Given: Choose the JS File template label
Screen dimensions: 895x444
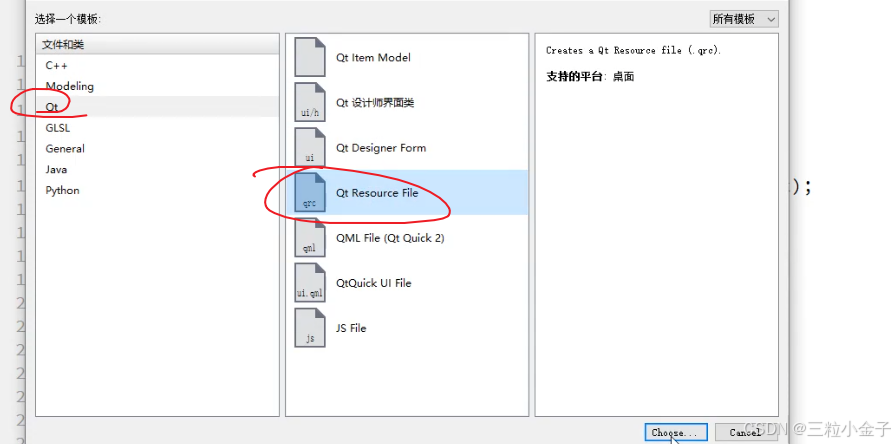Looking at the screenshot, I should [x=350, y=328].
